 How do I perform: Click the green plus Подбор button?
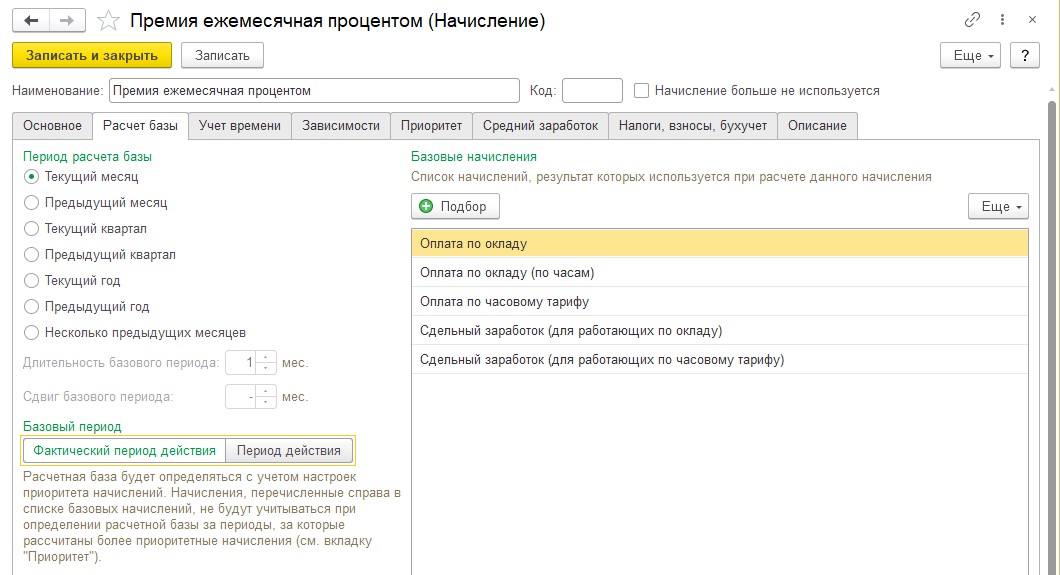[x=455, y=206]
